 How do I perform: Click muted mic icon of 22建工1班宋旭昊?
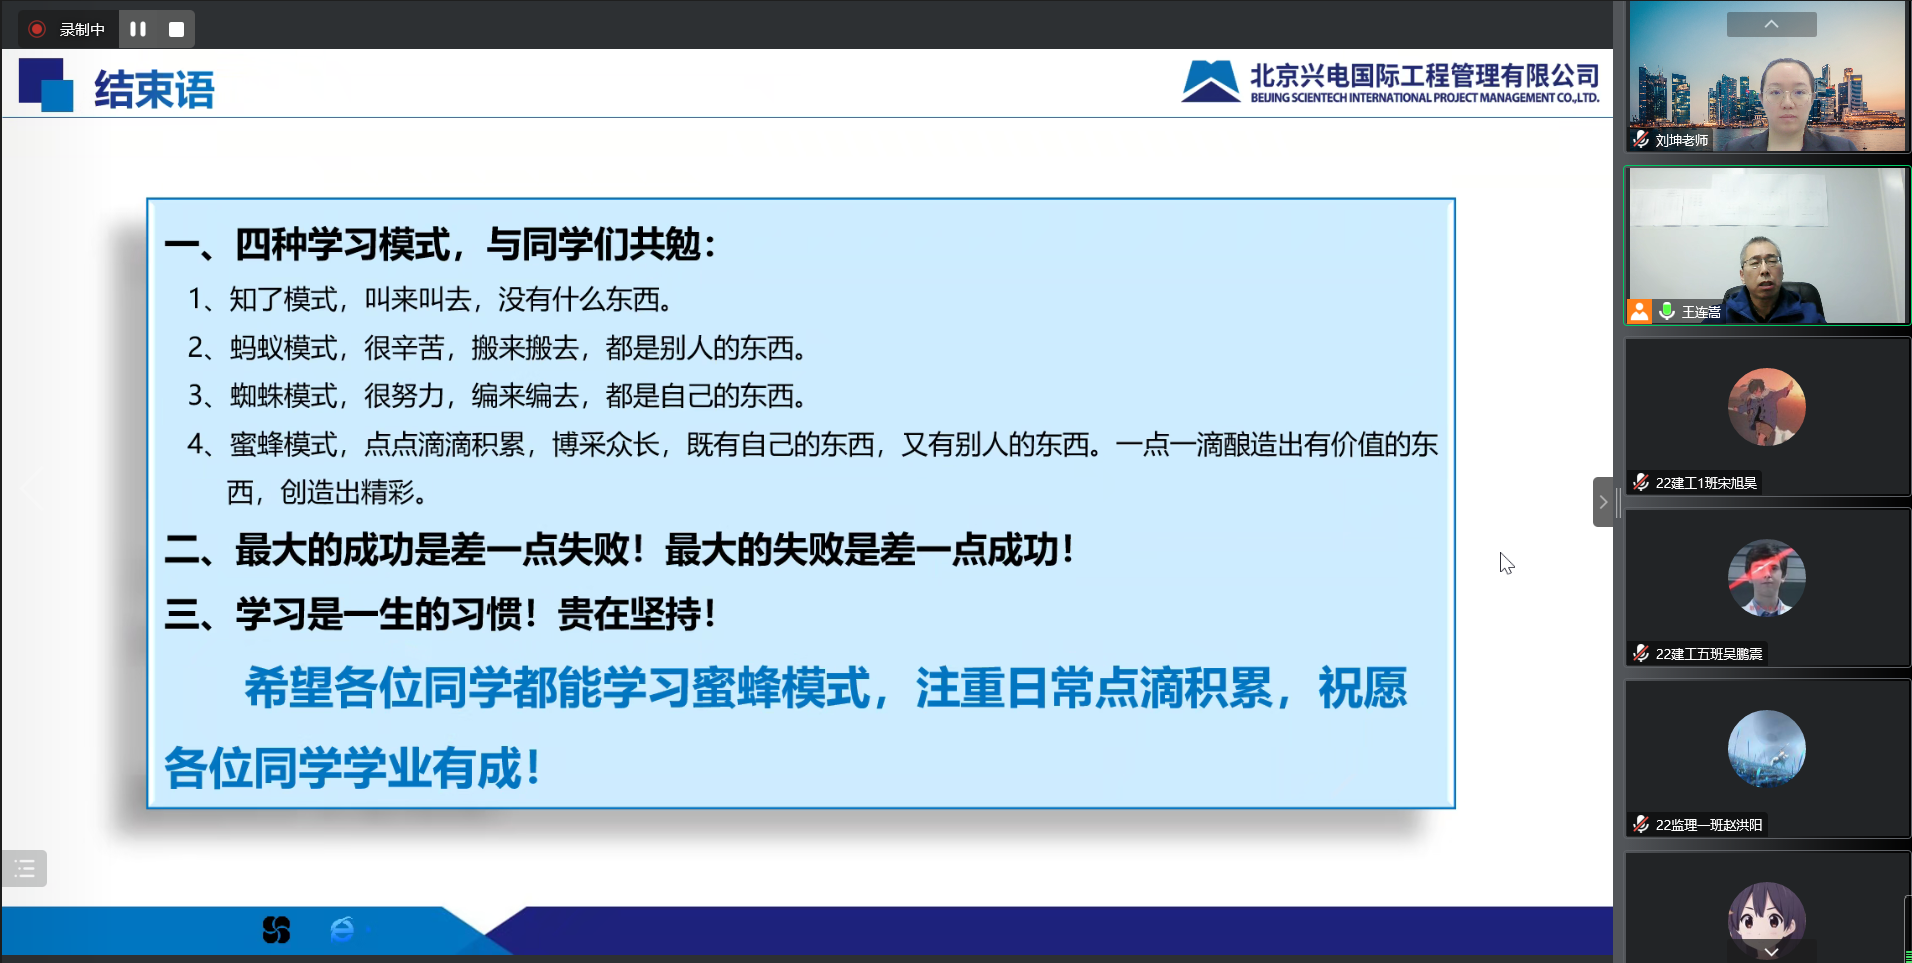(1641, 482)
